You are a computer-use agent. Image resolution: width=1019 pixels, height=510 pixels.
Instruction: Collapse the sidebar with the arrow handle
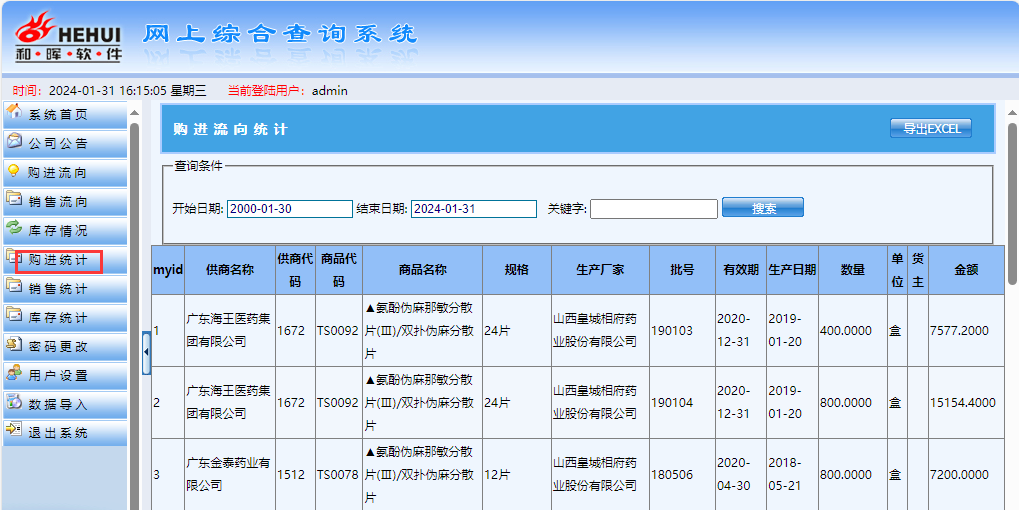(x=146, y=352)
